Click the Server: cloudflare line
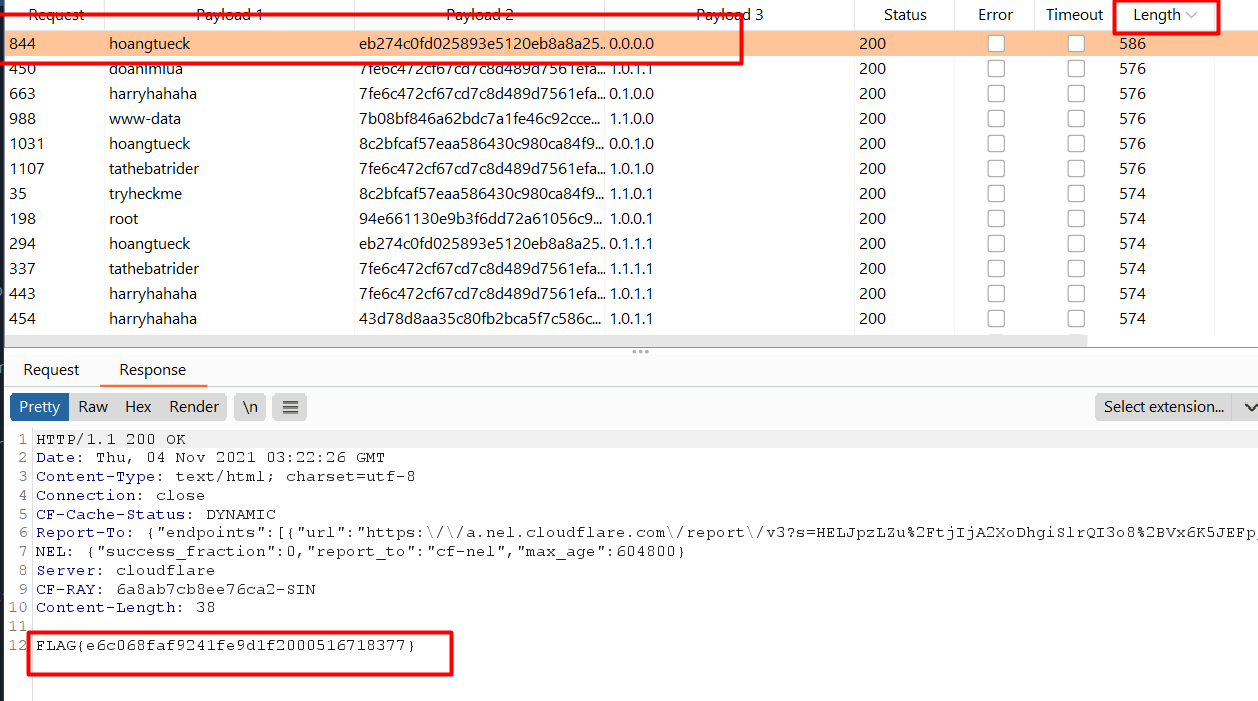 click(125, 570)
